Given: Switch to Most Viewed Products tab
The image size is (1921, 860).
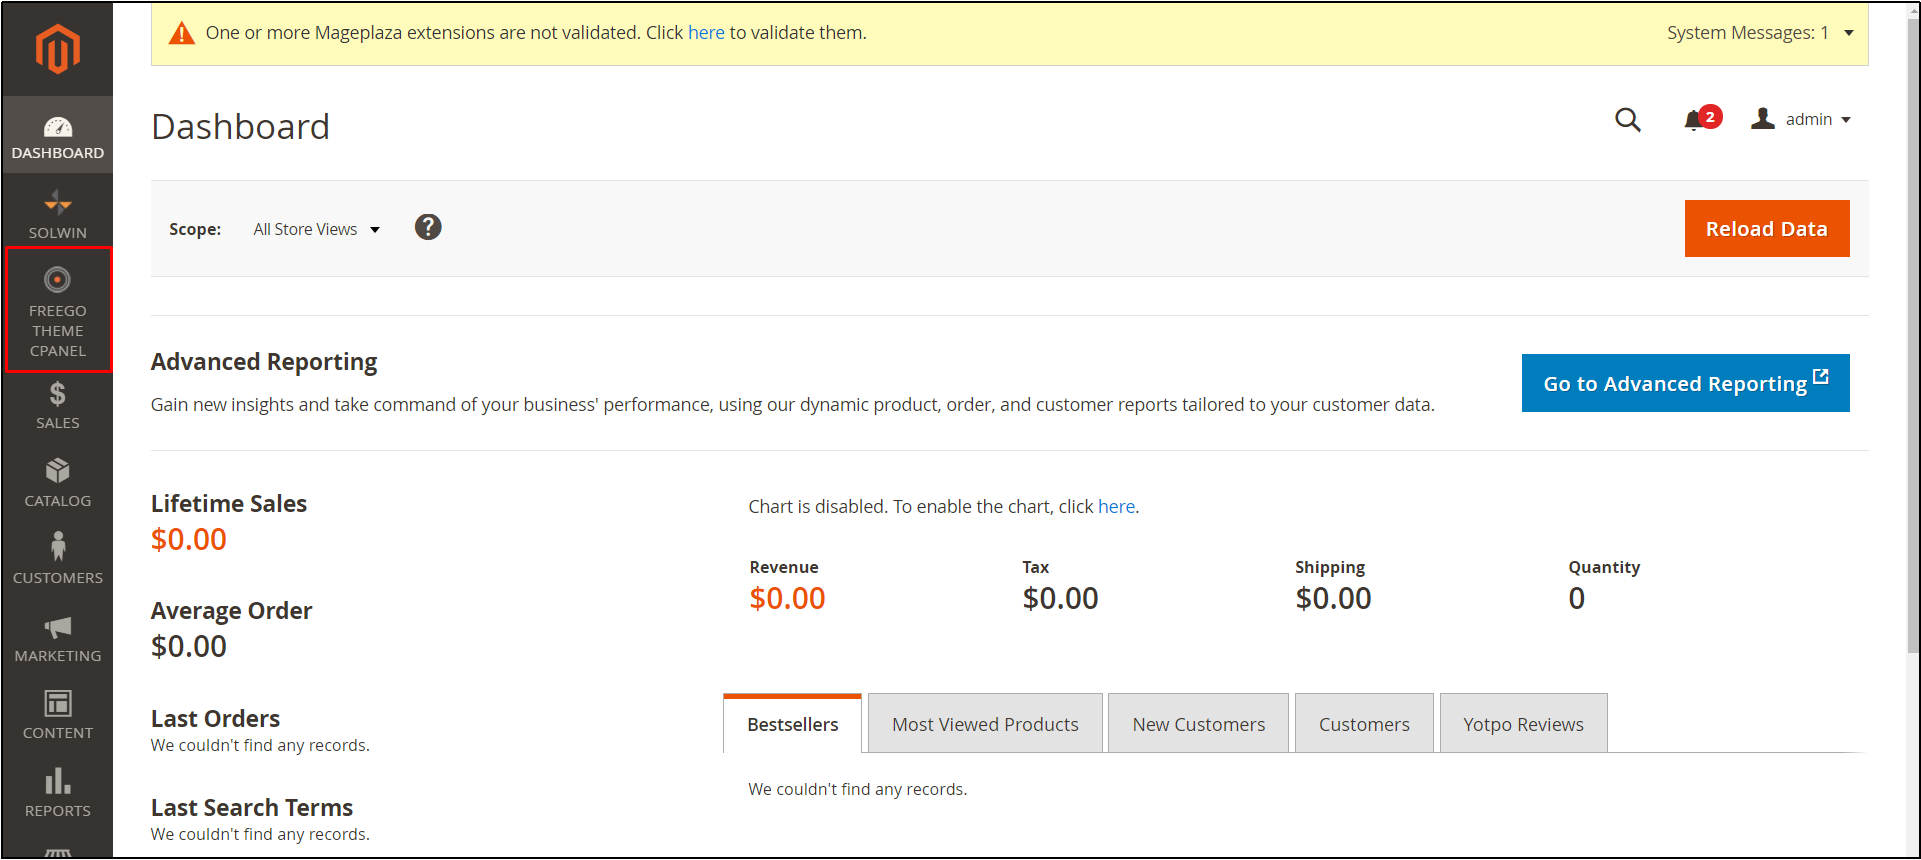Looking at the screenshot, I should (x=985, y=724).
